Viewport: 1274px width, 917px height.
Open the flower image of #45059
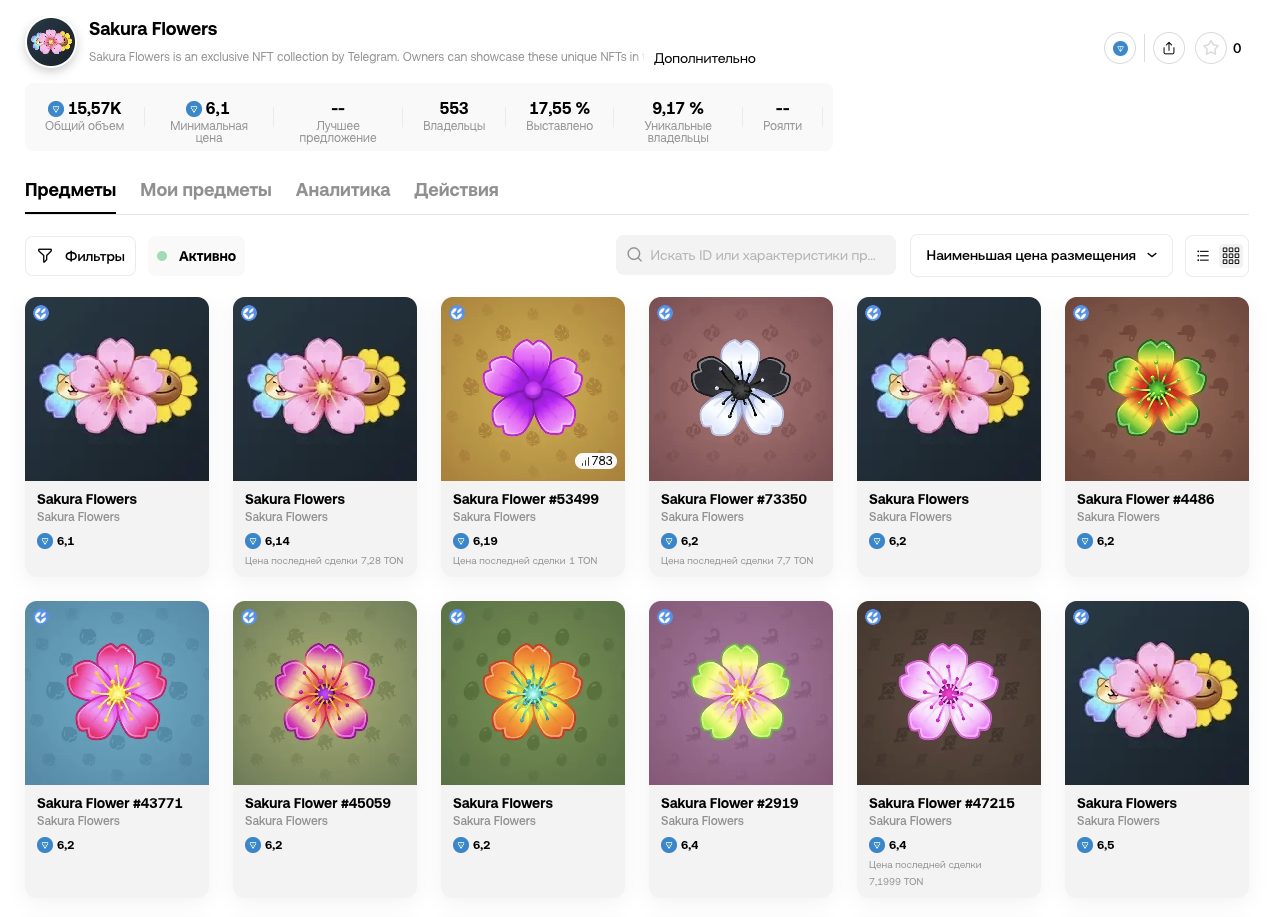(325, 693)
